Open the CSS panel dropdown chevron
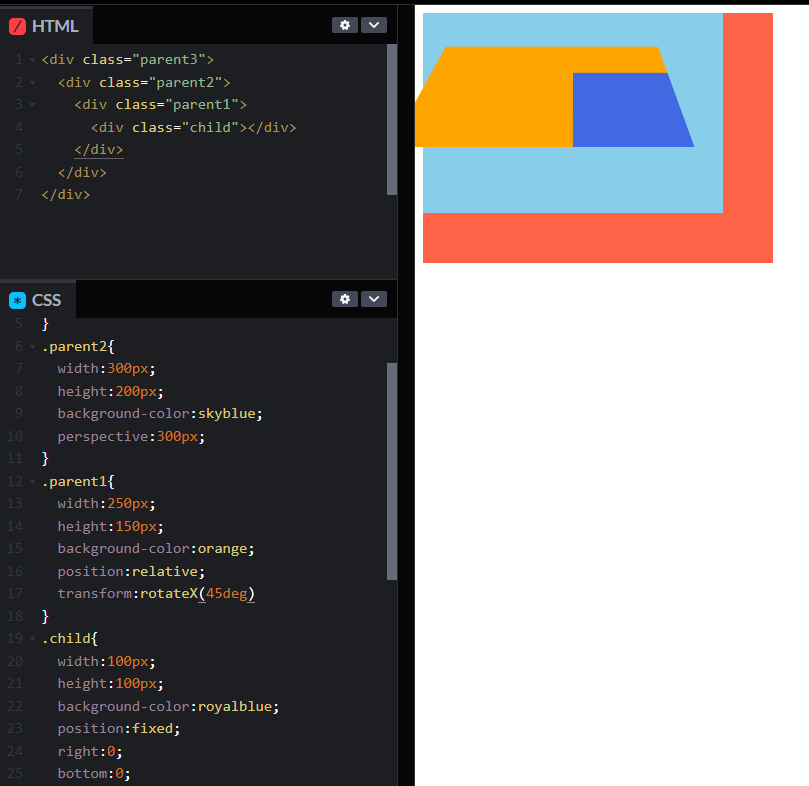This screenshot has width=809, height=786. click(374, 299)
